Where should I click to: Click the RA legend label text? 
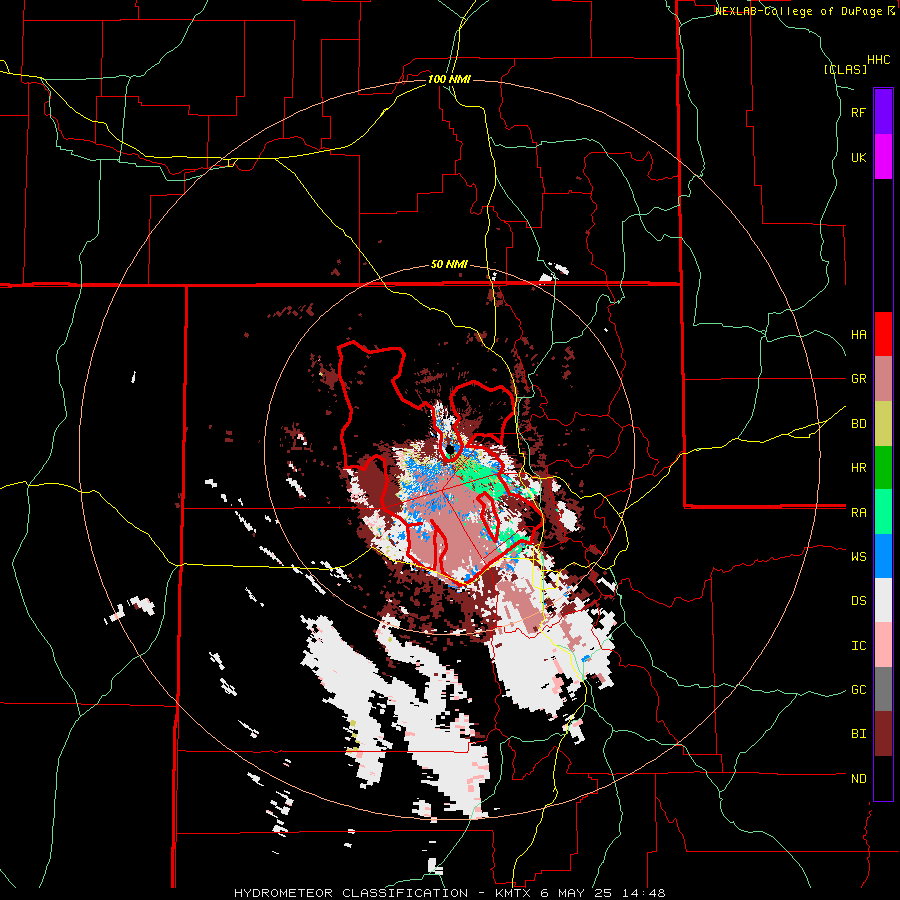point(859,513)
